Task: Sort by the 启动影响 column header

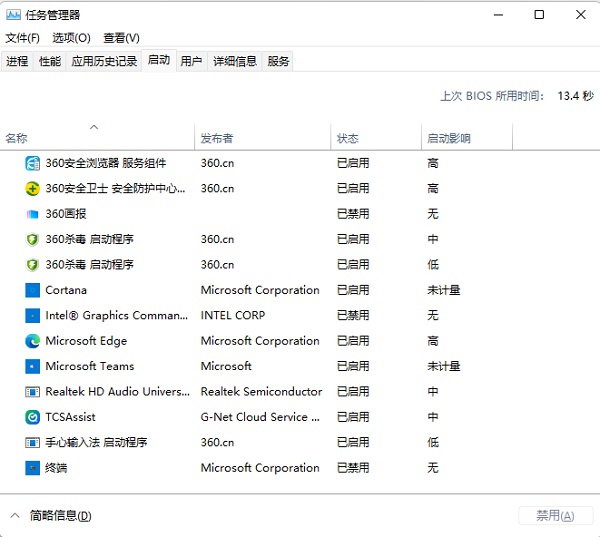Action: 448,139
